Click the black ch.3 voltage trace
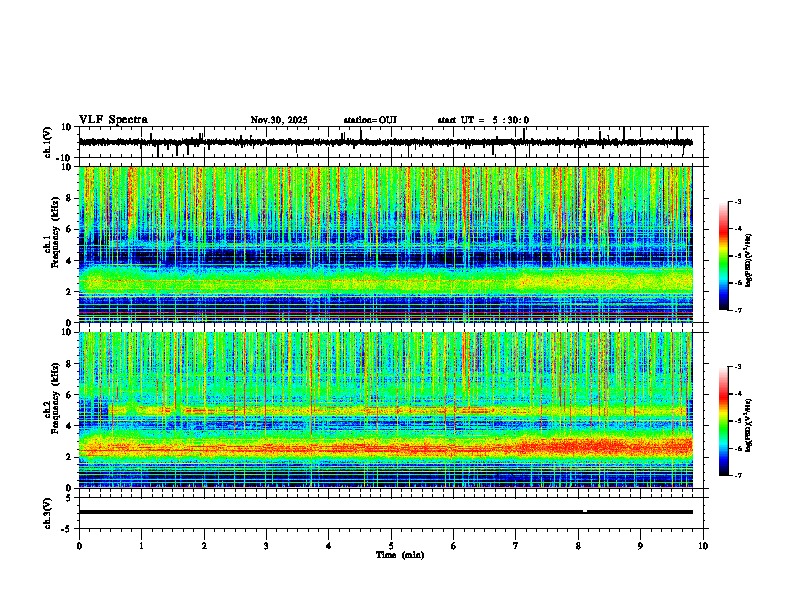 (385, 512)
